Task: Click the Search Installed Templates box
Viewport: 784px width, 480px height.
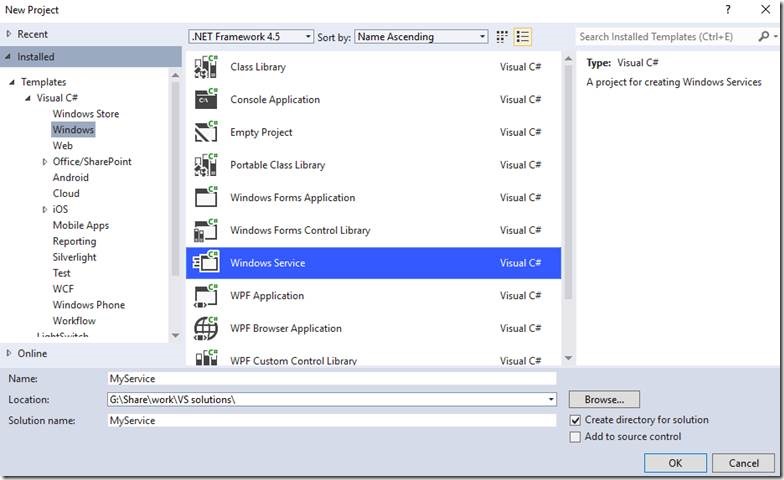Action: click(x=666, y=36)
